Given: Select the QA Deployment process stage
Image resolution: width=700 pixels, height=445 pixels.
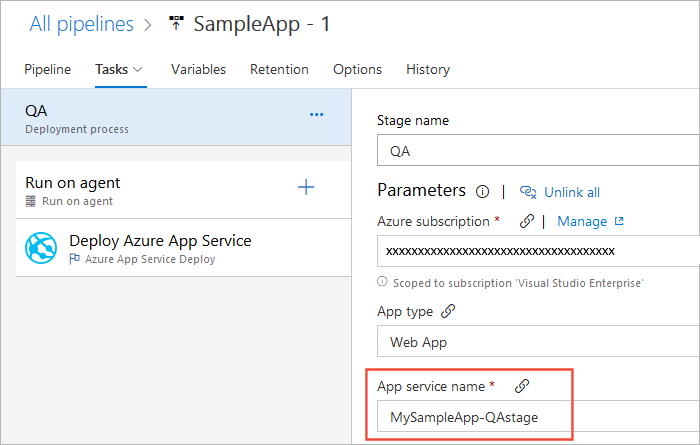Looking at the screenshot, I should (176, 117).
